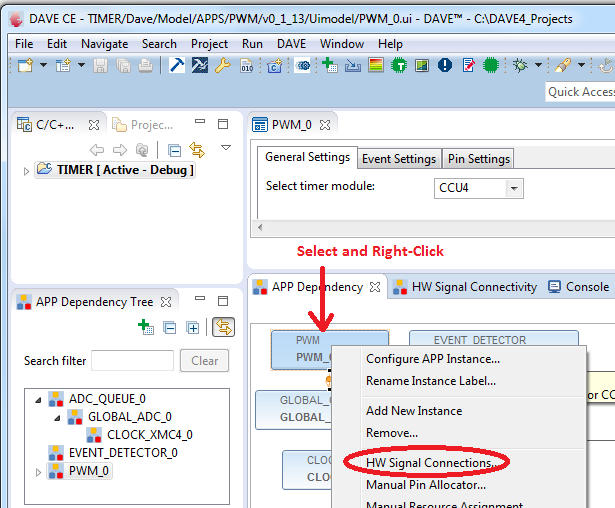Switch to the Project Explorer tab
This screenshot has width=615, height=508.
click(143, 125)
